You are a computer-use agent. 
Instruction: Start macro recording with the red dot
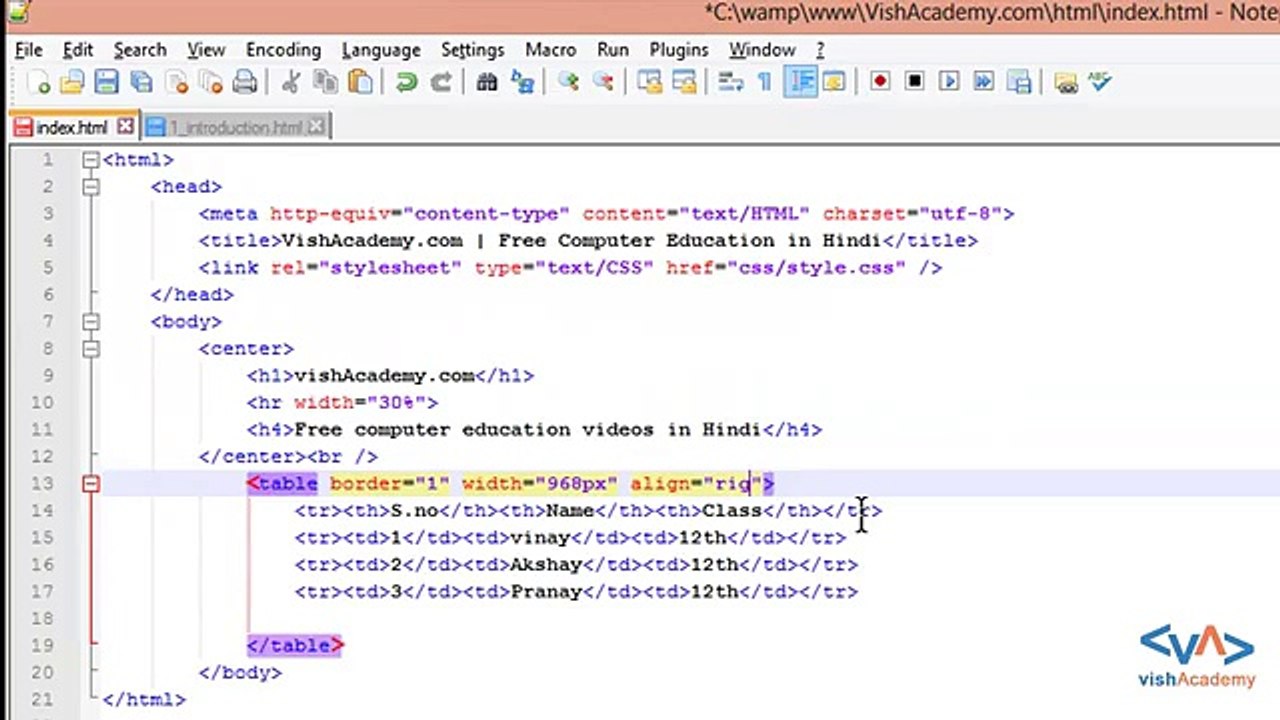880,82
